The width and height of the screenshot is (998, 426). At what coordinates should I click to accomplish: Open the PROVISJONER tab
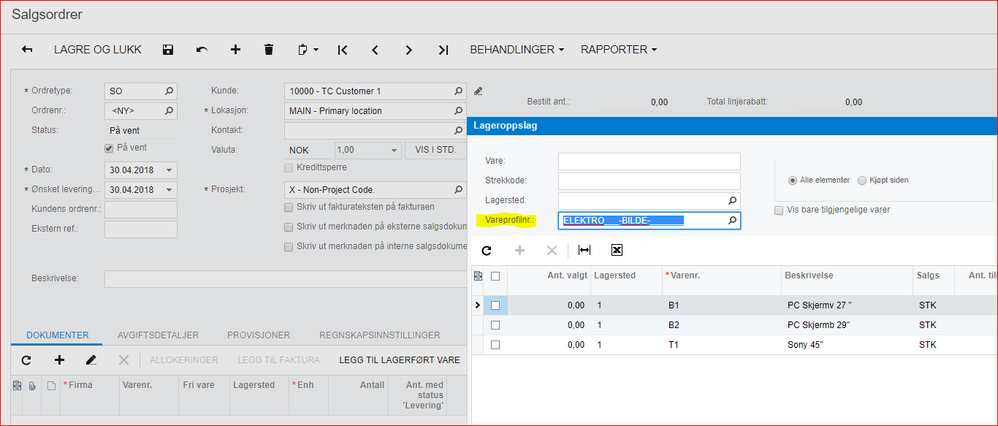261,335
